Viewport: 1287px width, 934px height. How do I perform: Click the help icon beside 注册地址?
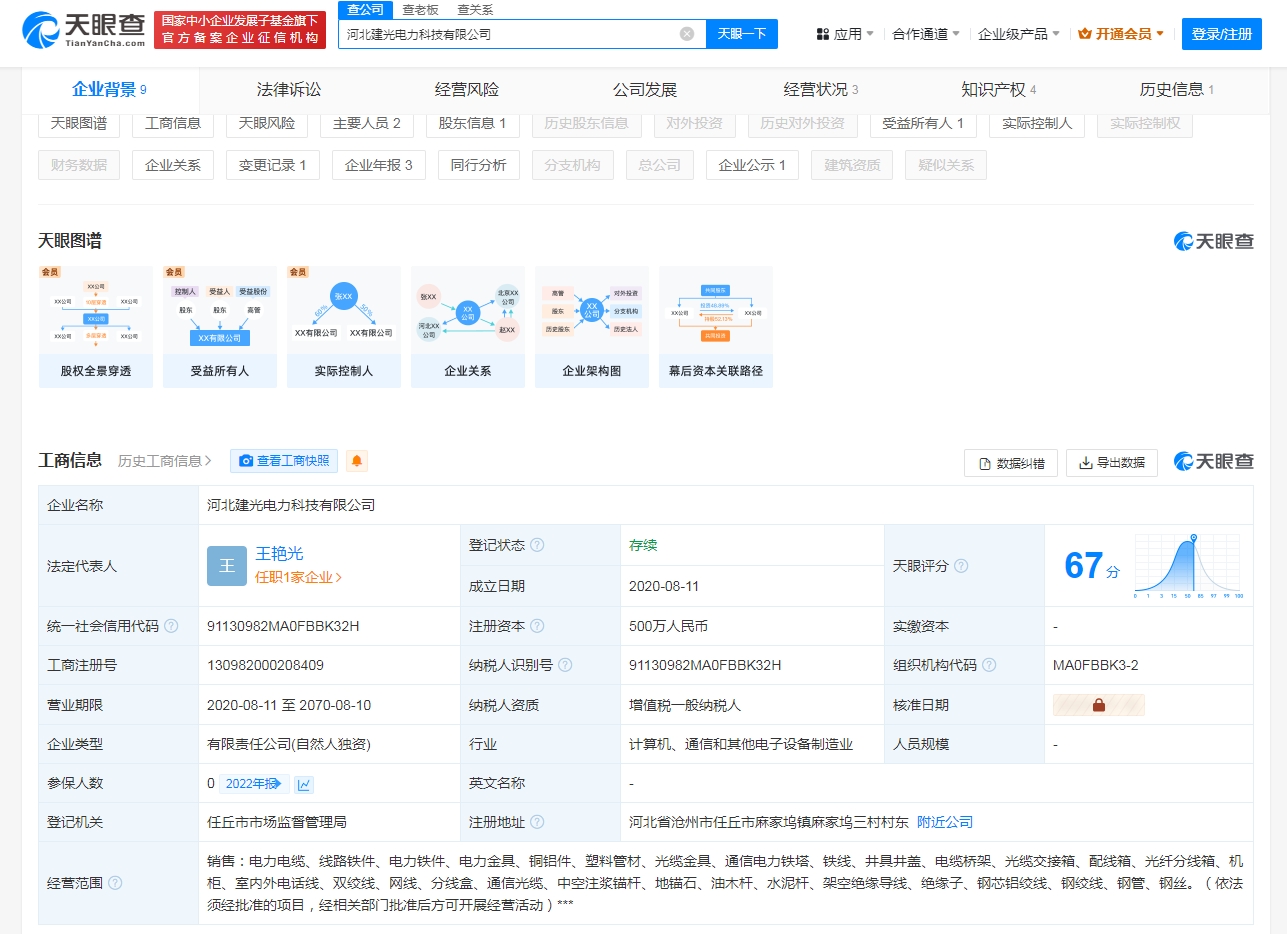click(537, 822)
